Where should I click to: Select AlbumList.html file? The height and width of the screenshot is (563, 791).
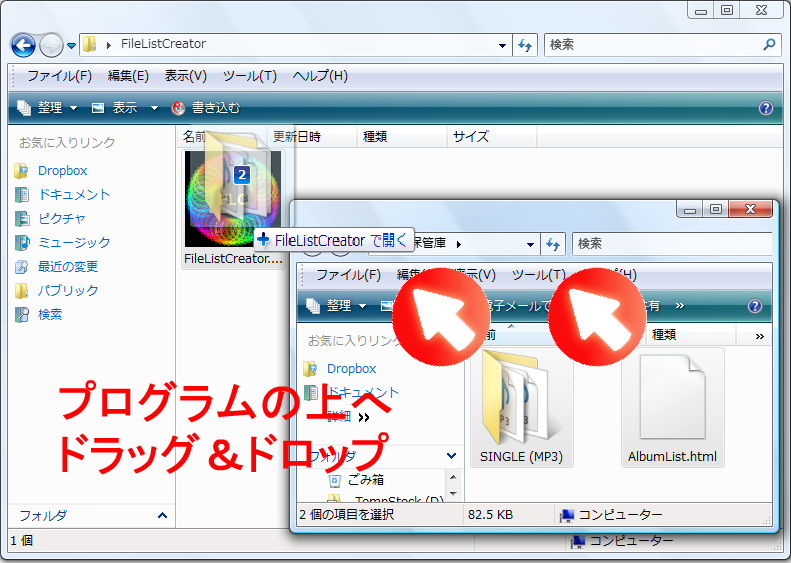(x=672, y=408)
